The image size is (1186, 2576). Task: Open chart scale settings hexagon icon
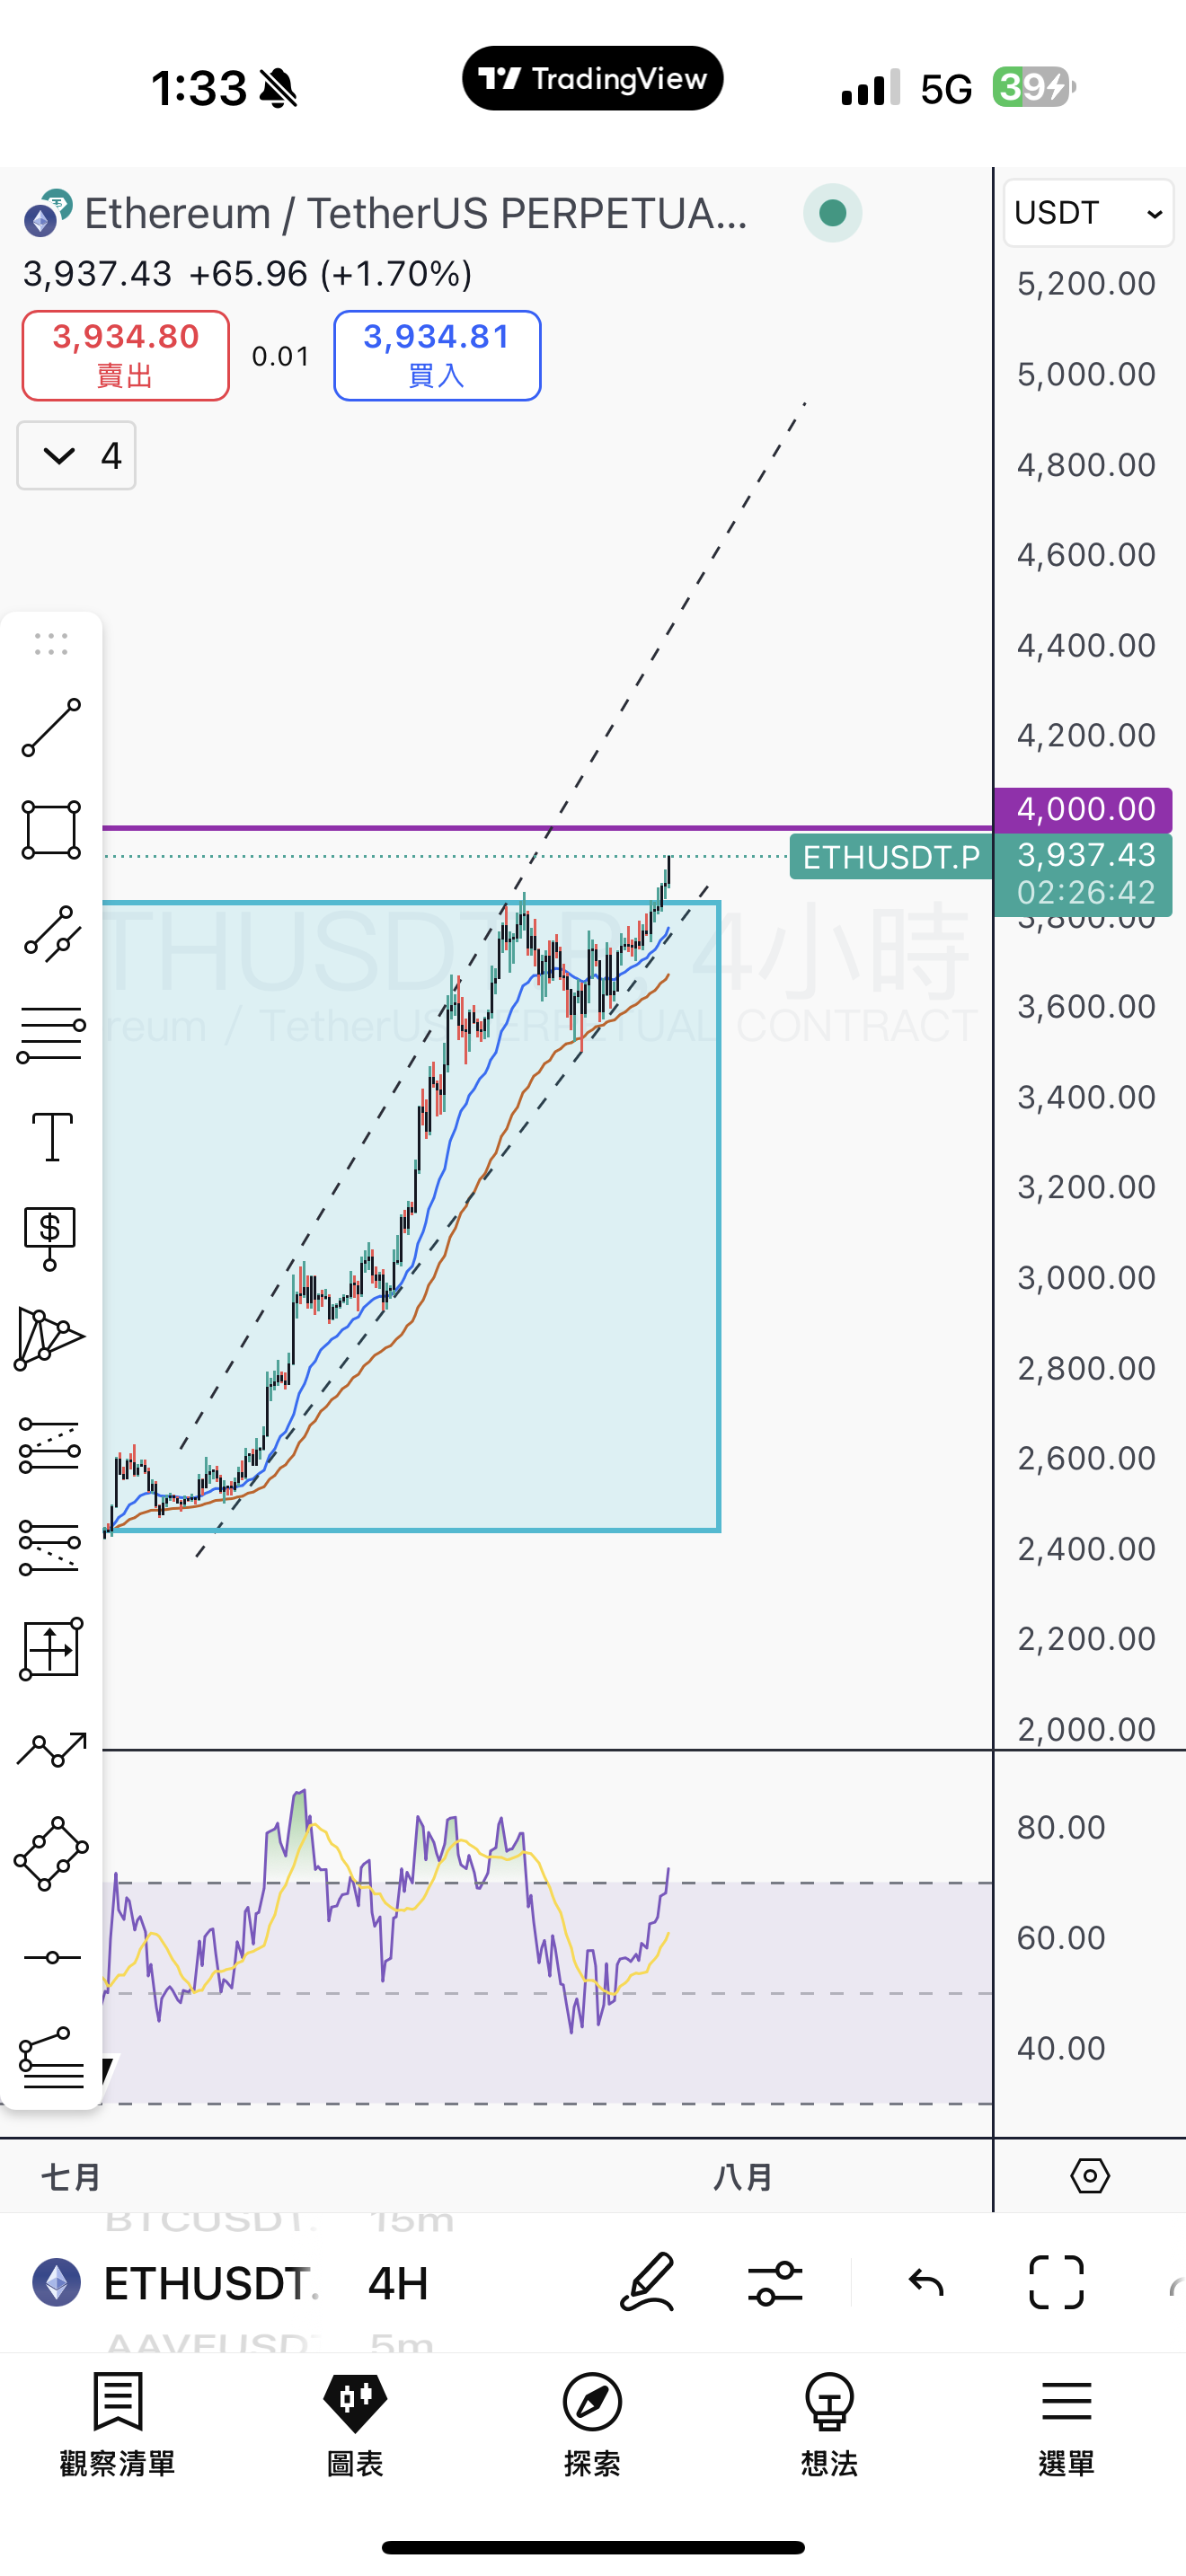click(x=1090, y=2176)
